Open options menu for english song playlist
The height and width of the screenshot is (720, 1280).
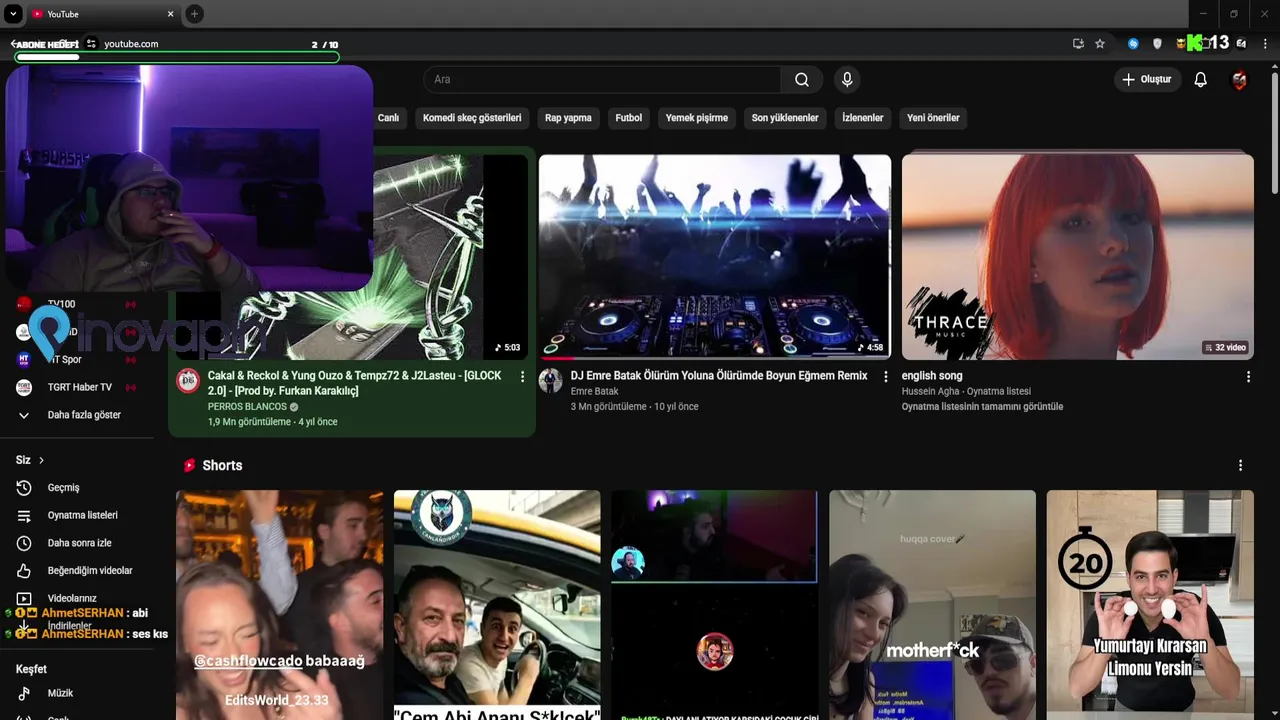1248,377
